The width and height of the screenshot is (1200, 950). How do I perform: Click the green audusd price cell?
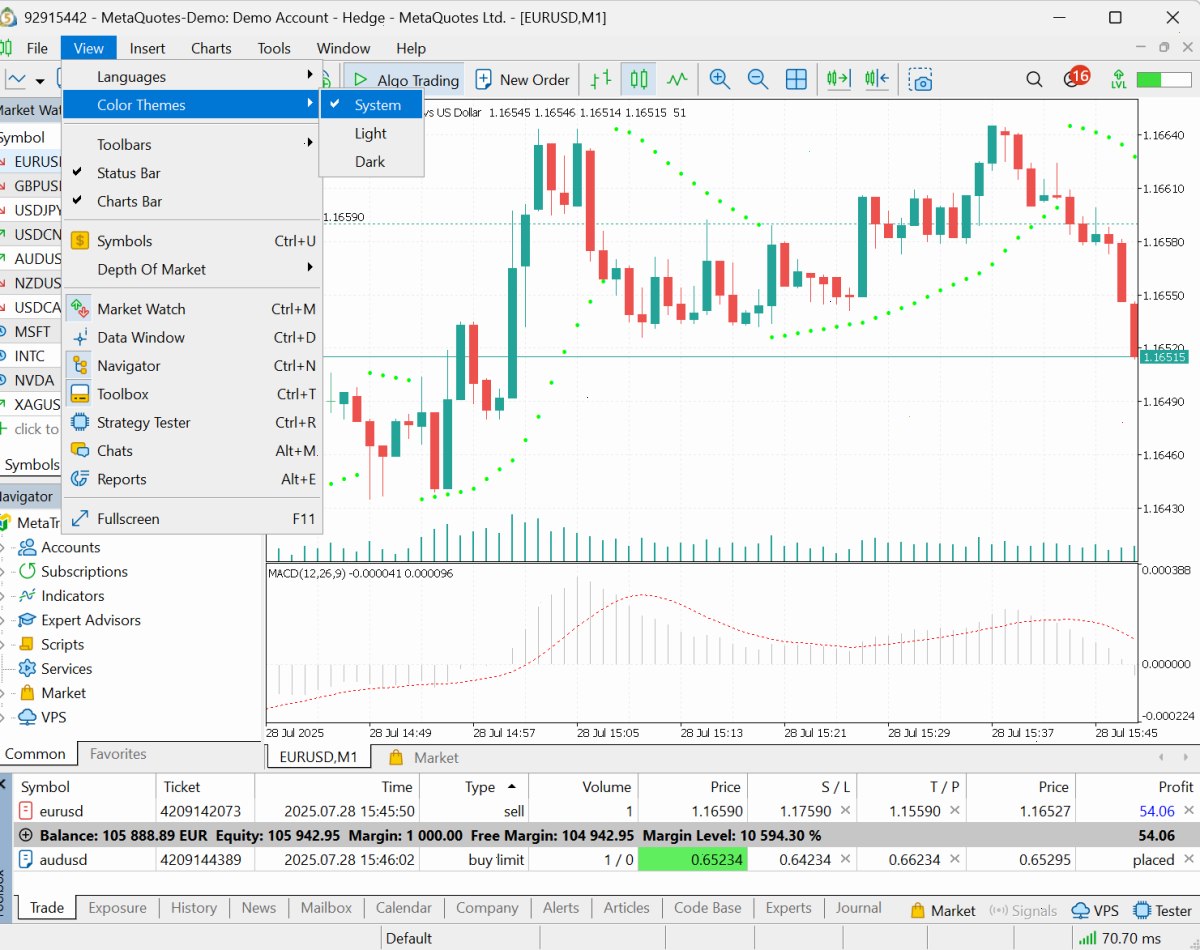[692, 859]
